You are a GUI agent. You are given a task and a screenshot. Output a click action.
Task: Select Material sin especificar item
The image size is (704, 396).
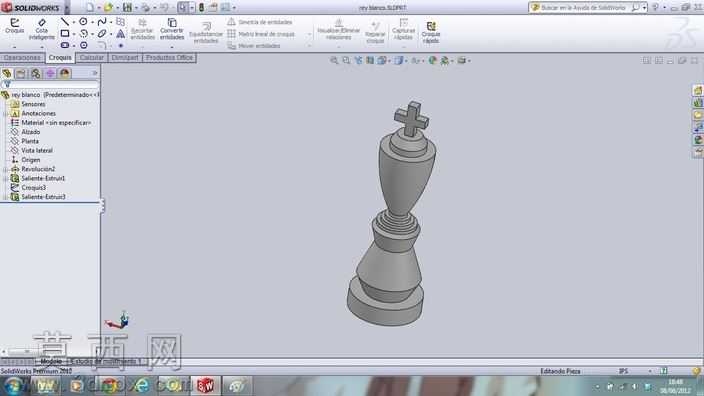pos(56,123)
